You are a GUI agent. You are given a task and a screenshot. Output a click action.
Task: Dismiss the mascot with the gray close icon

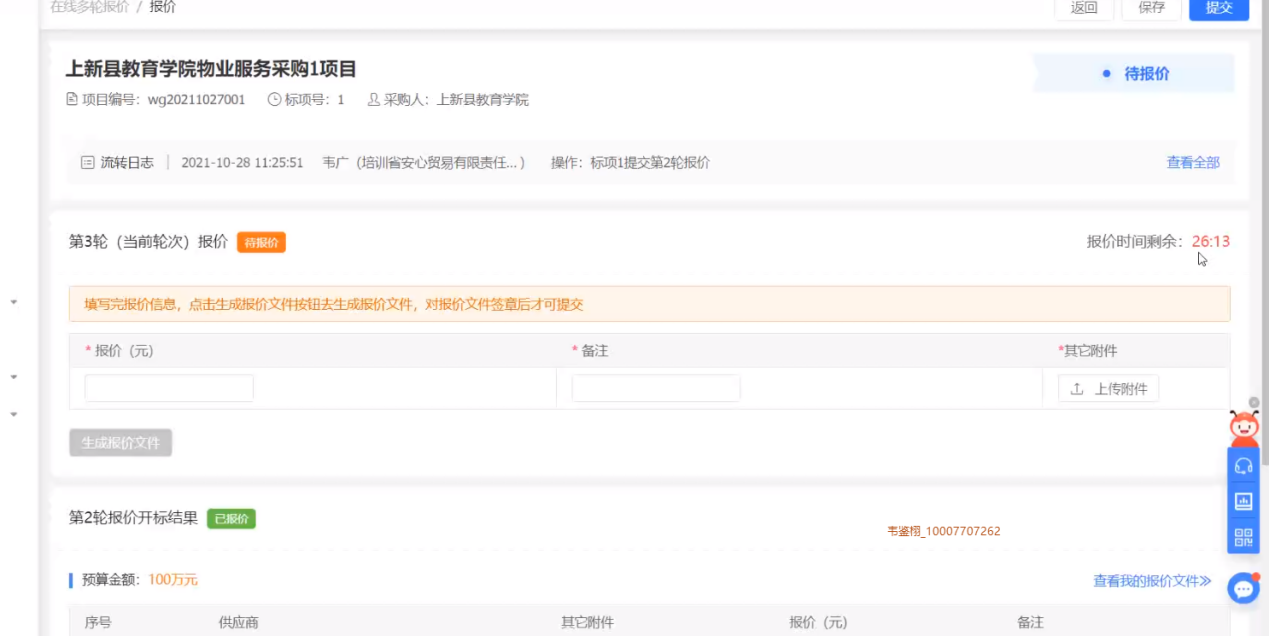pyautogui.click(x=1254, y=403)
